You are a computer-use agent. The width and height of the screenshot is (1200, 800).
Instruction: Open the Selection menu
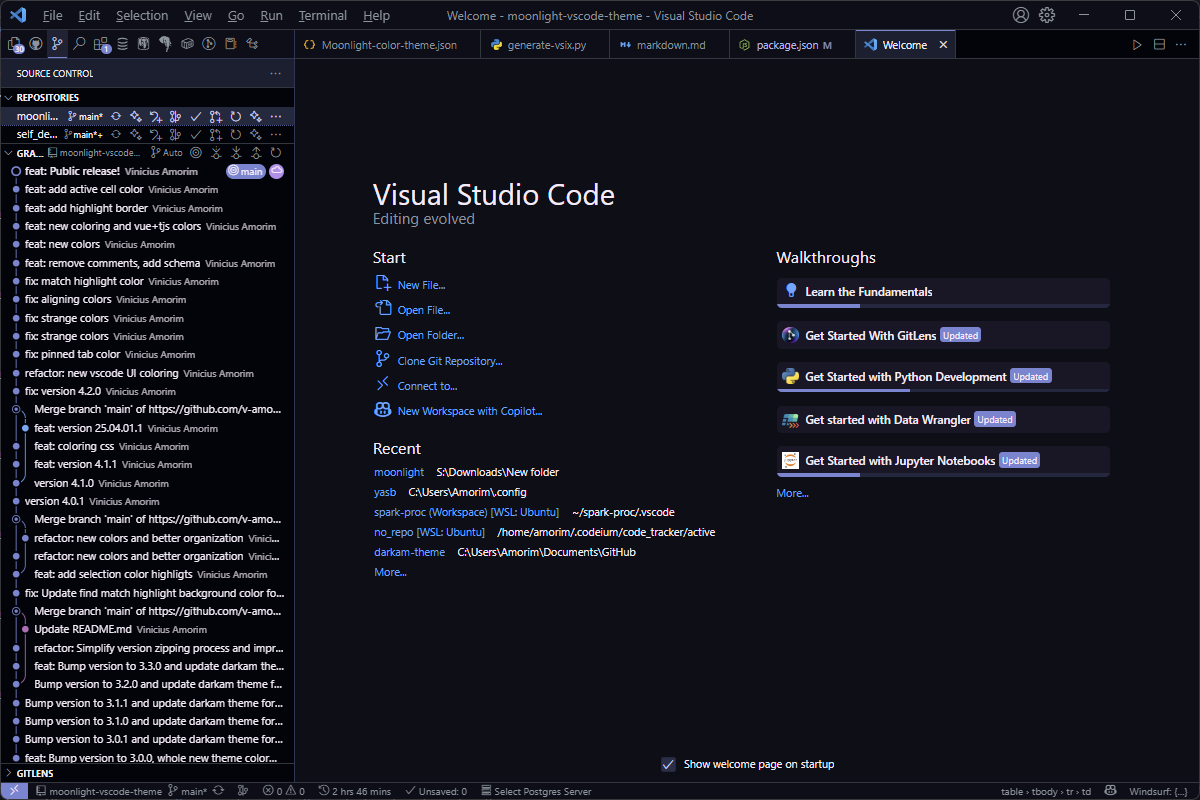142,15
